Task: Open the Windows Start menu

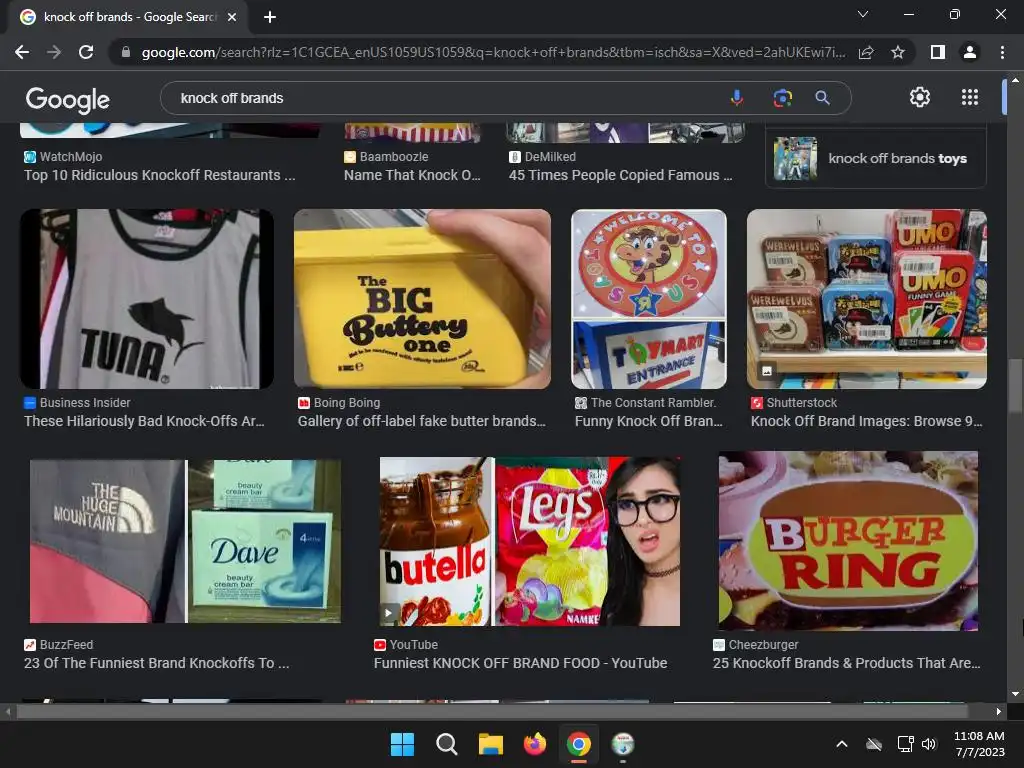Action: 402,744
